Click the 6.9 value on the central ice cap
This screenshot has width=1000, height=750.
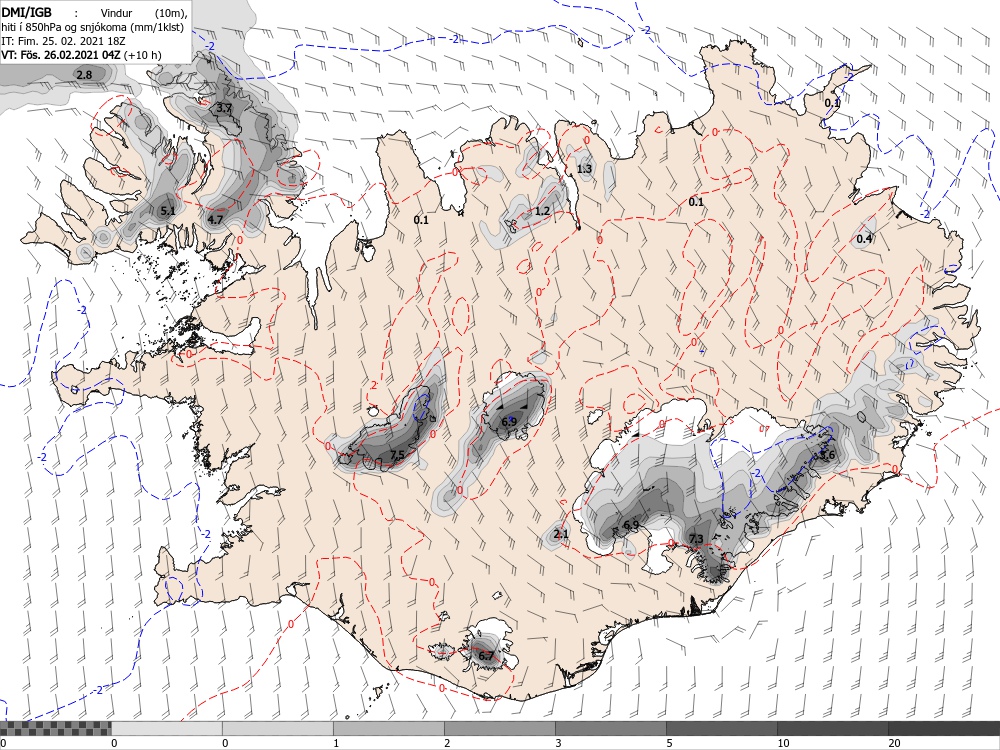pos(509,422)
